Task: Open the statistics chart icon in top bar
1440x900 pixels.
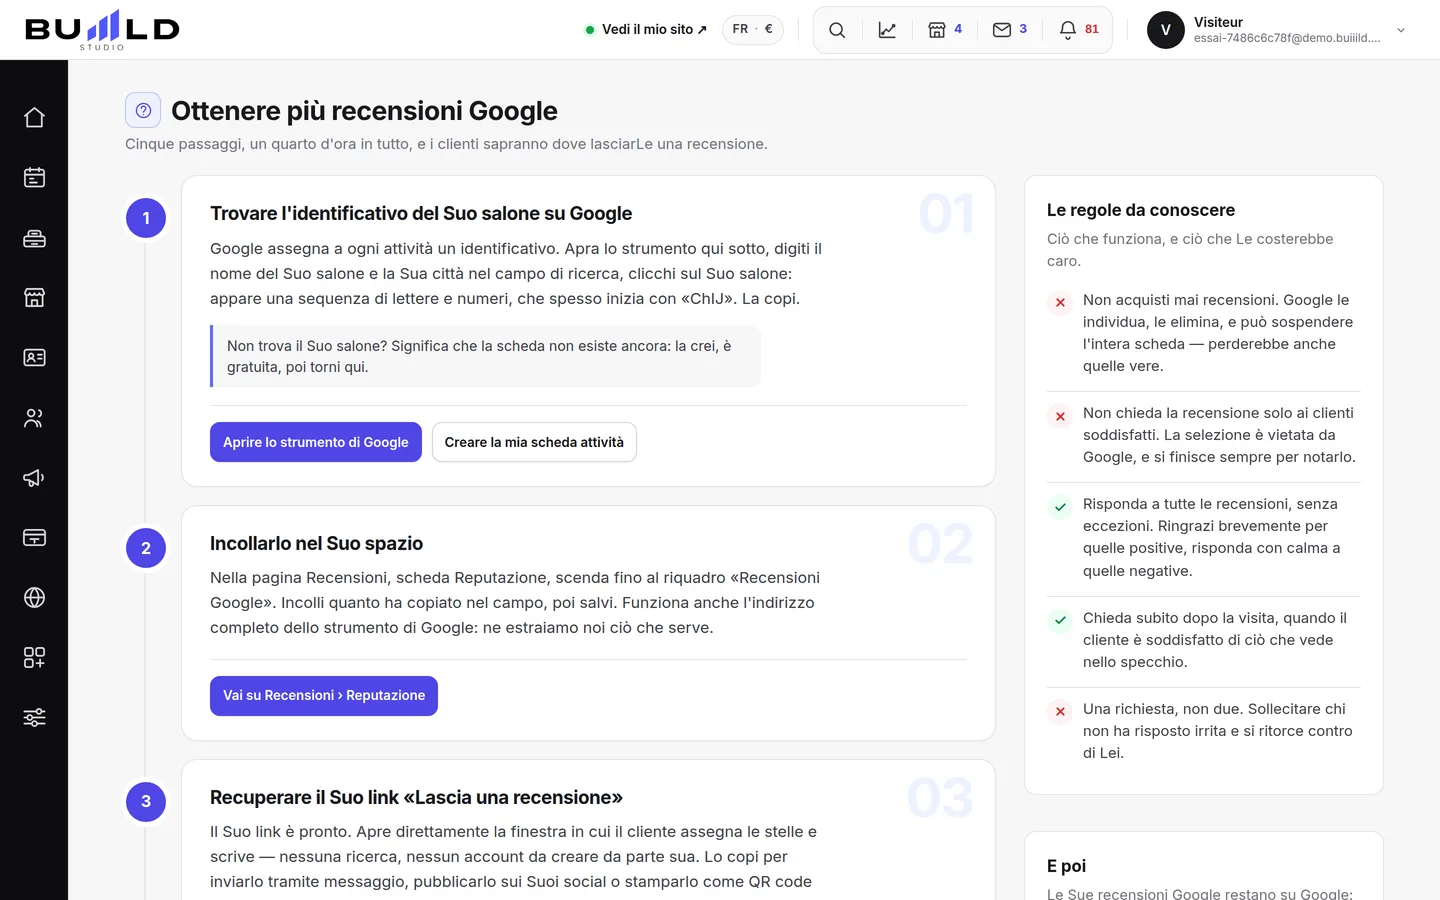Action: 887,30
